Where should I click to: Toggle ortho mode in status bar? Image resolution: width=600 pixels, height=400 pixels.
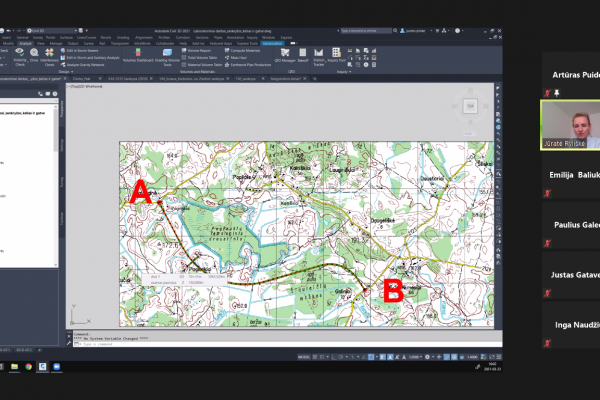(x=334, y=357)
